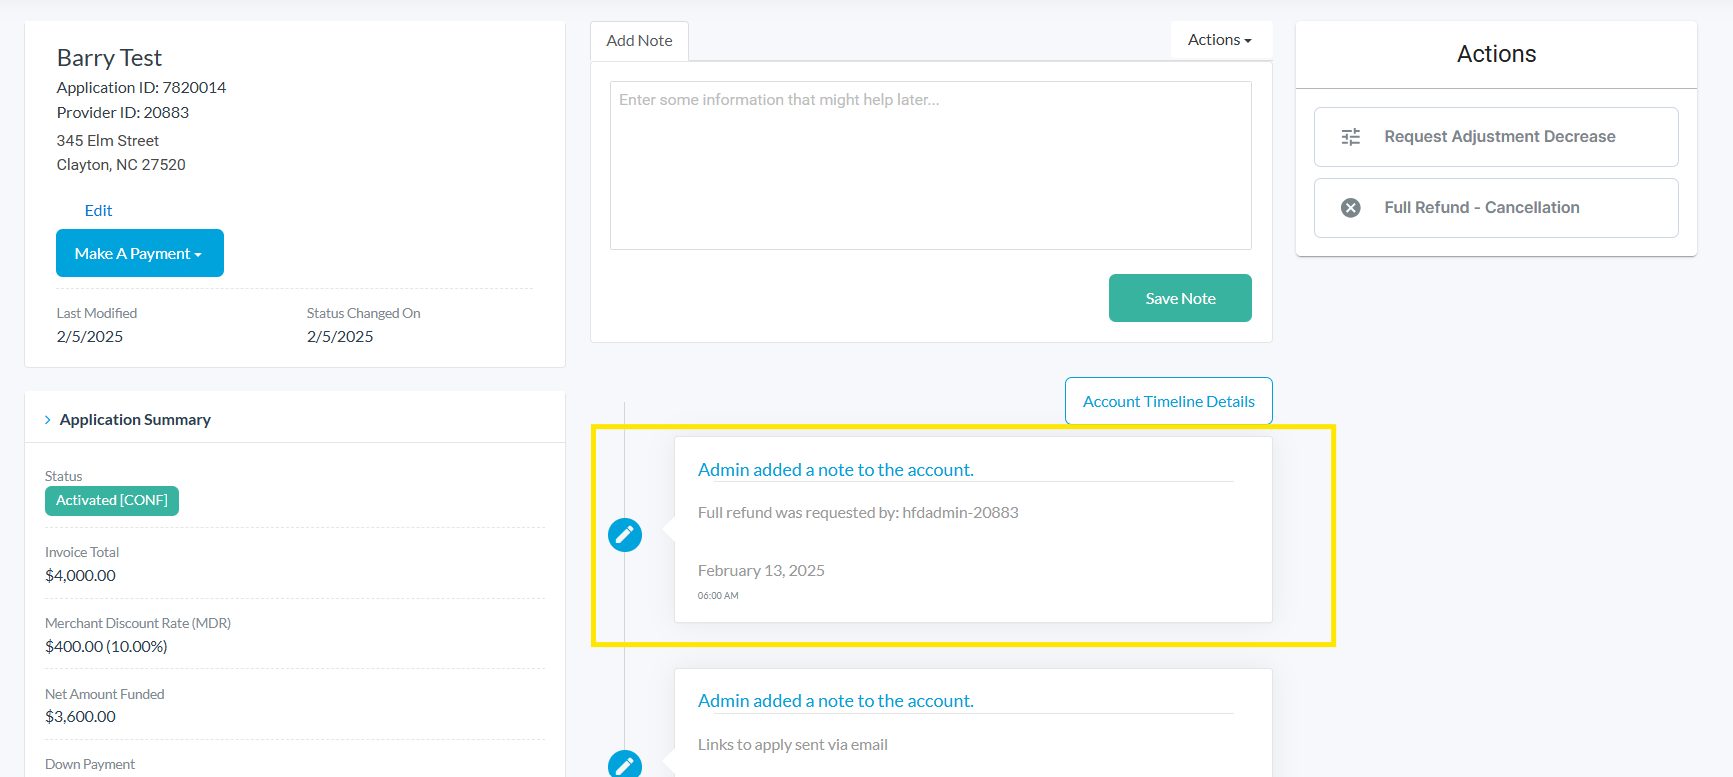Click the Actions panel heading

1496,54
